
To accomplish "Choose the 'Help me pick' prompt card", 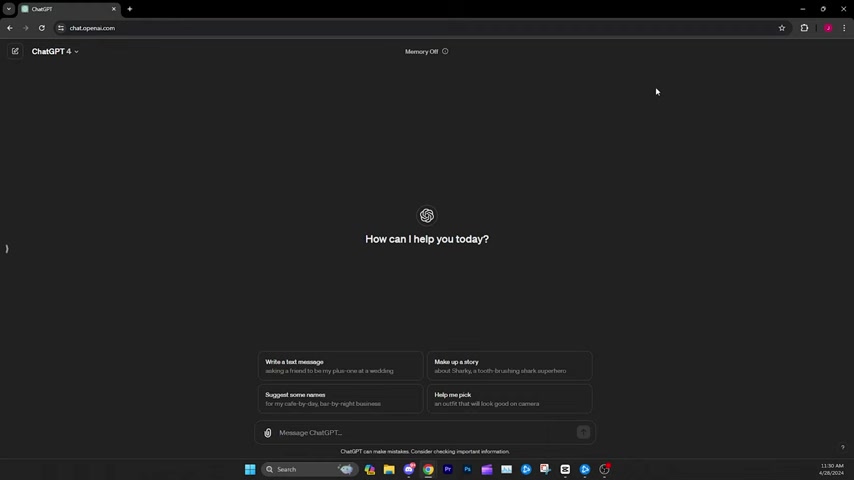I will pyautogui.click(x=509, y=399).
